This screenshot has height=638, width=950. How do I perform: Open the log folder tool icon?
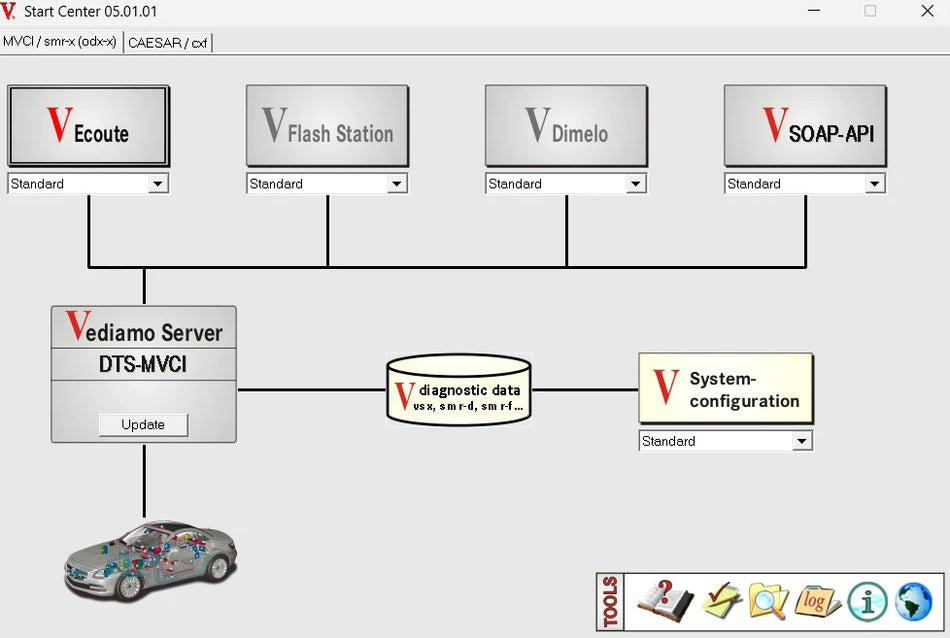tap(817, 601)
